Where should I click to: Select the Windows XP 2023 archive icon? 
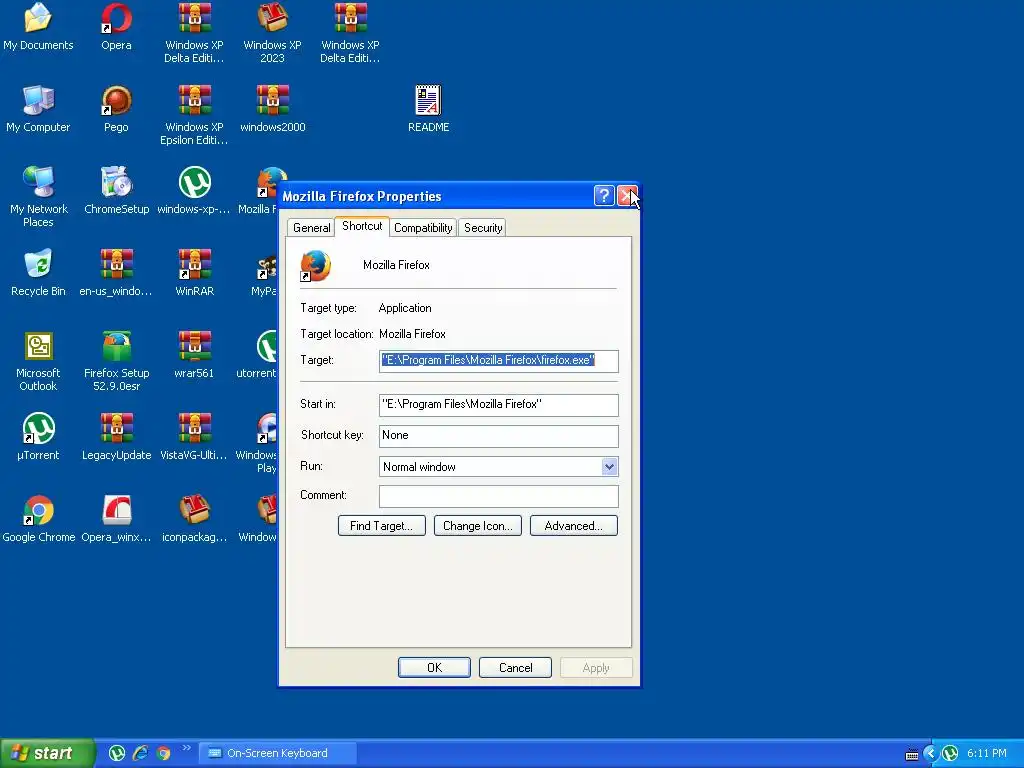[x=272, y=33]
